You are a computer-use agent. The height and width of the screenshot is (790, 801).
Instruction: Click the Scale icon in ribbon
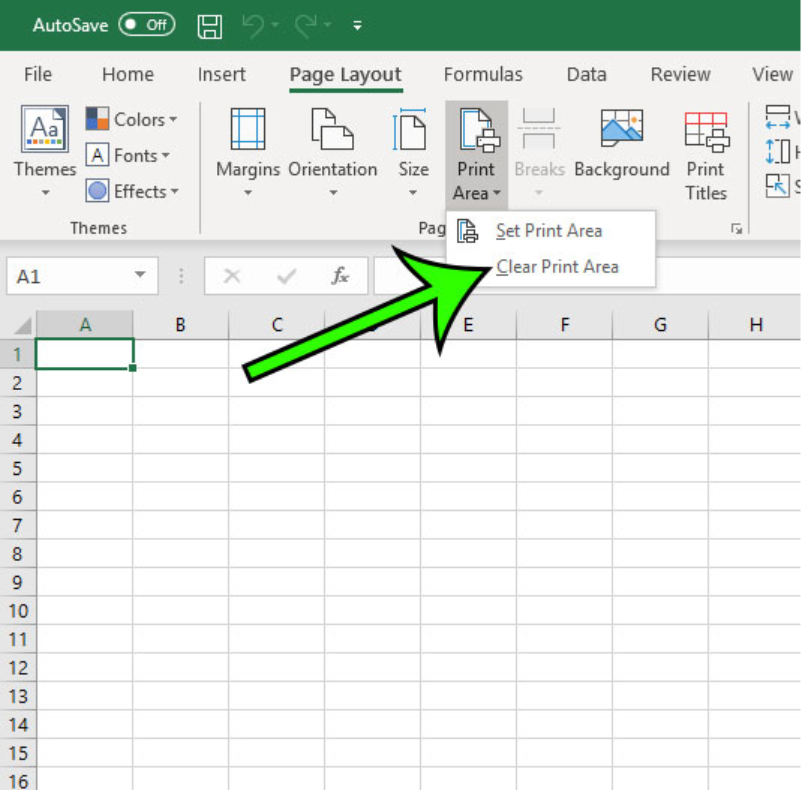click(778, 185)
